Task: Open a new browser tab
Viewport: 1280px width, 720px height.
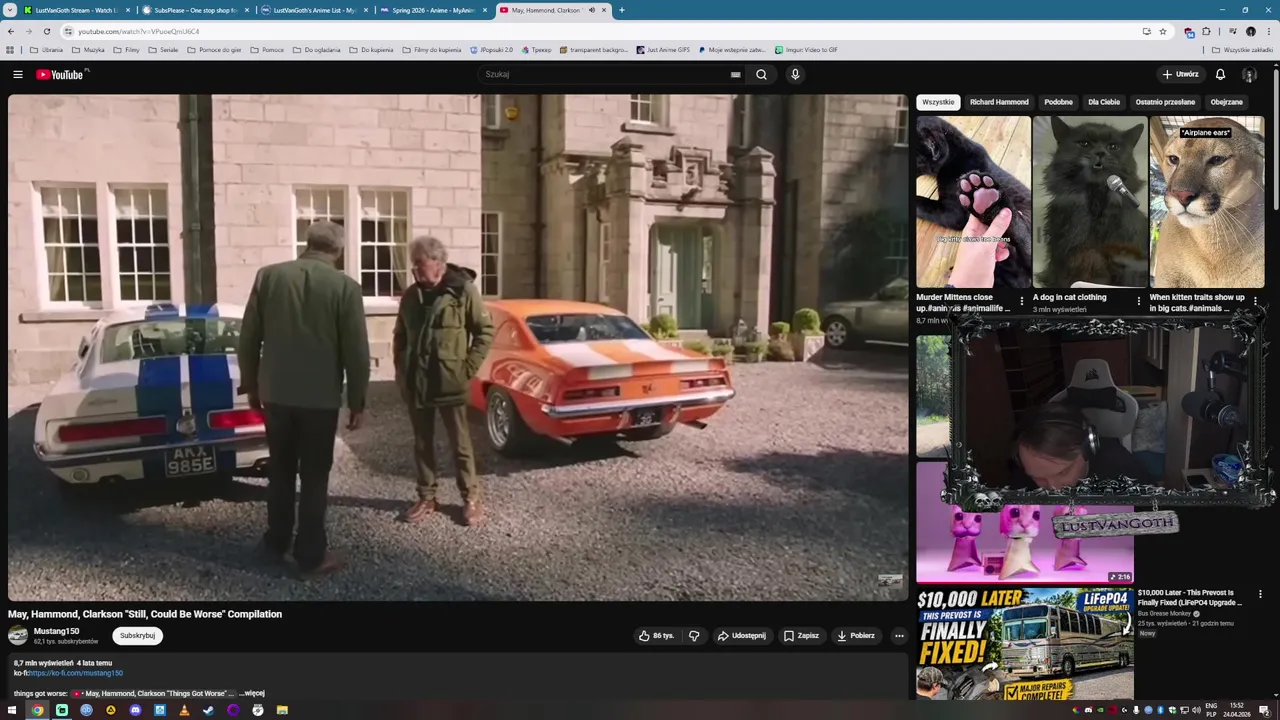Action: click(621, 10)
